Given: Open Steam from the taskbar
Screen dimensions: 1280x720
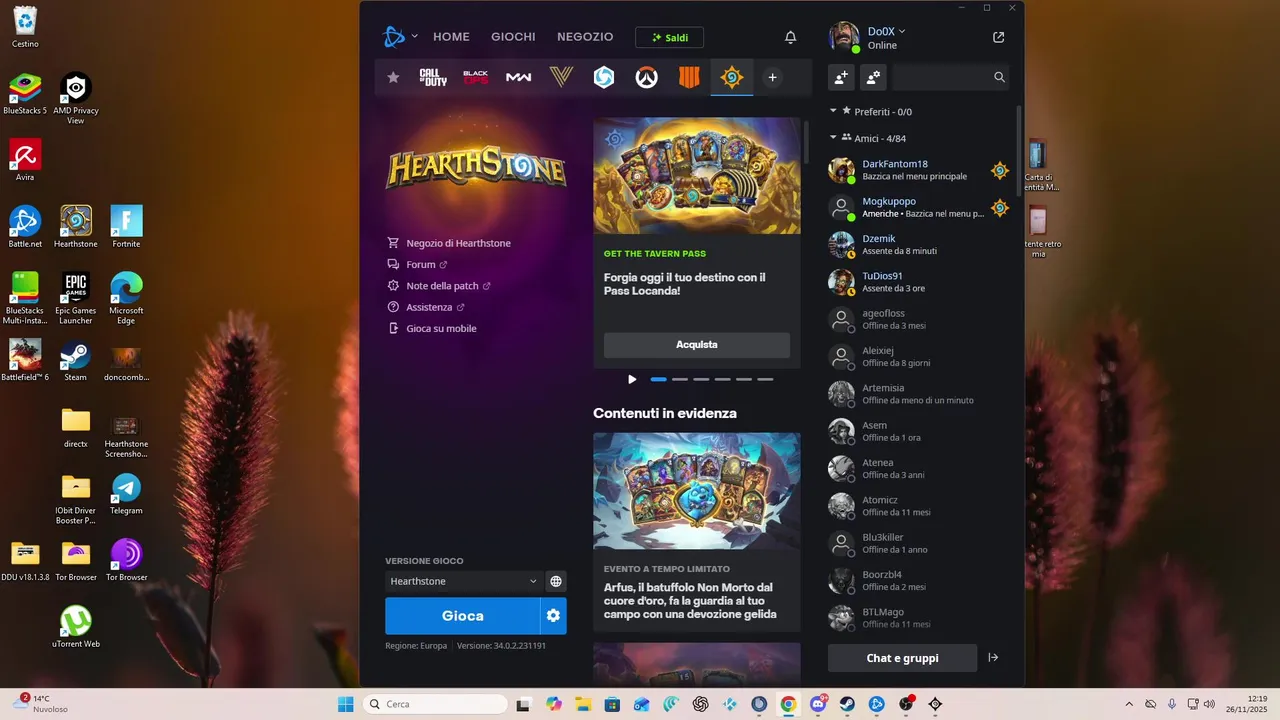Looking at the screenshot, I should pos(847,704).
